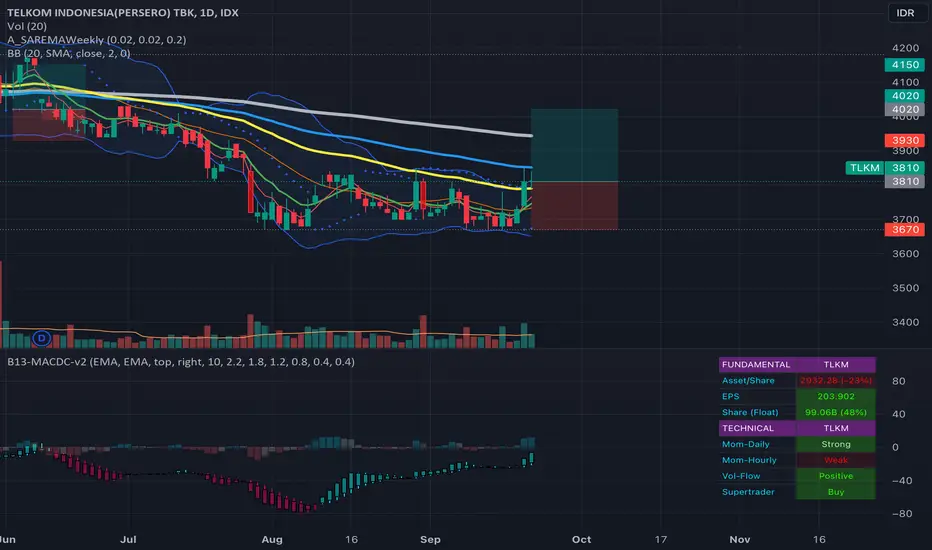Click the TECHNICAL table header
This screenshot has width=932, height=550.
tap(757, 428)
